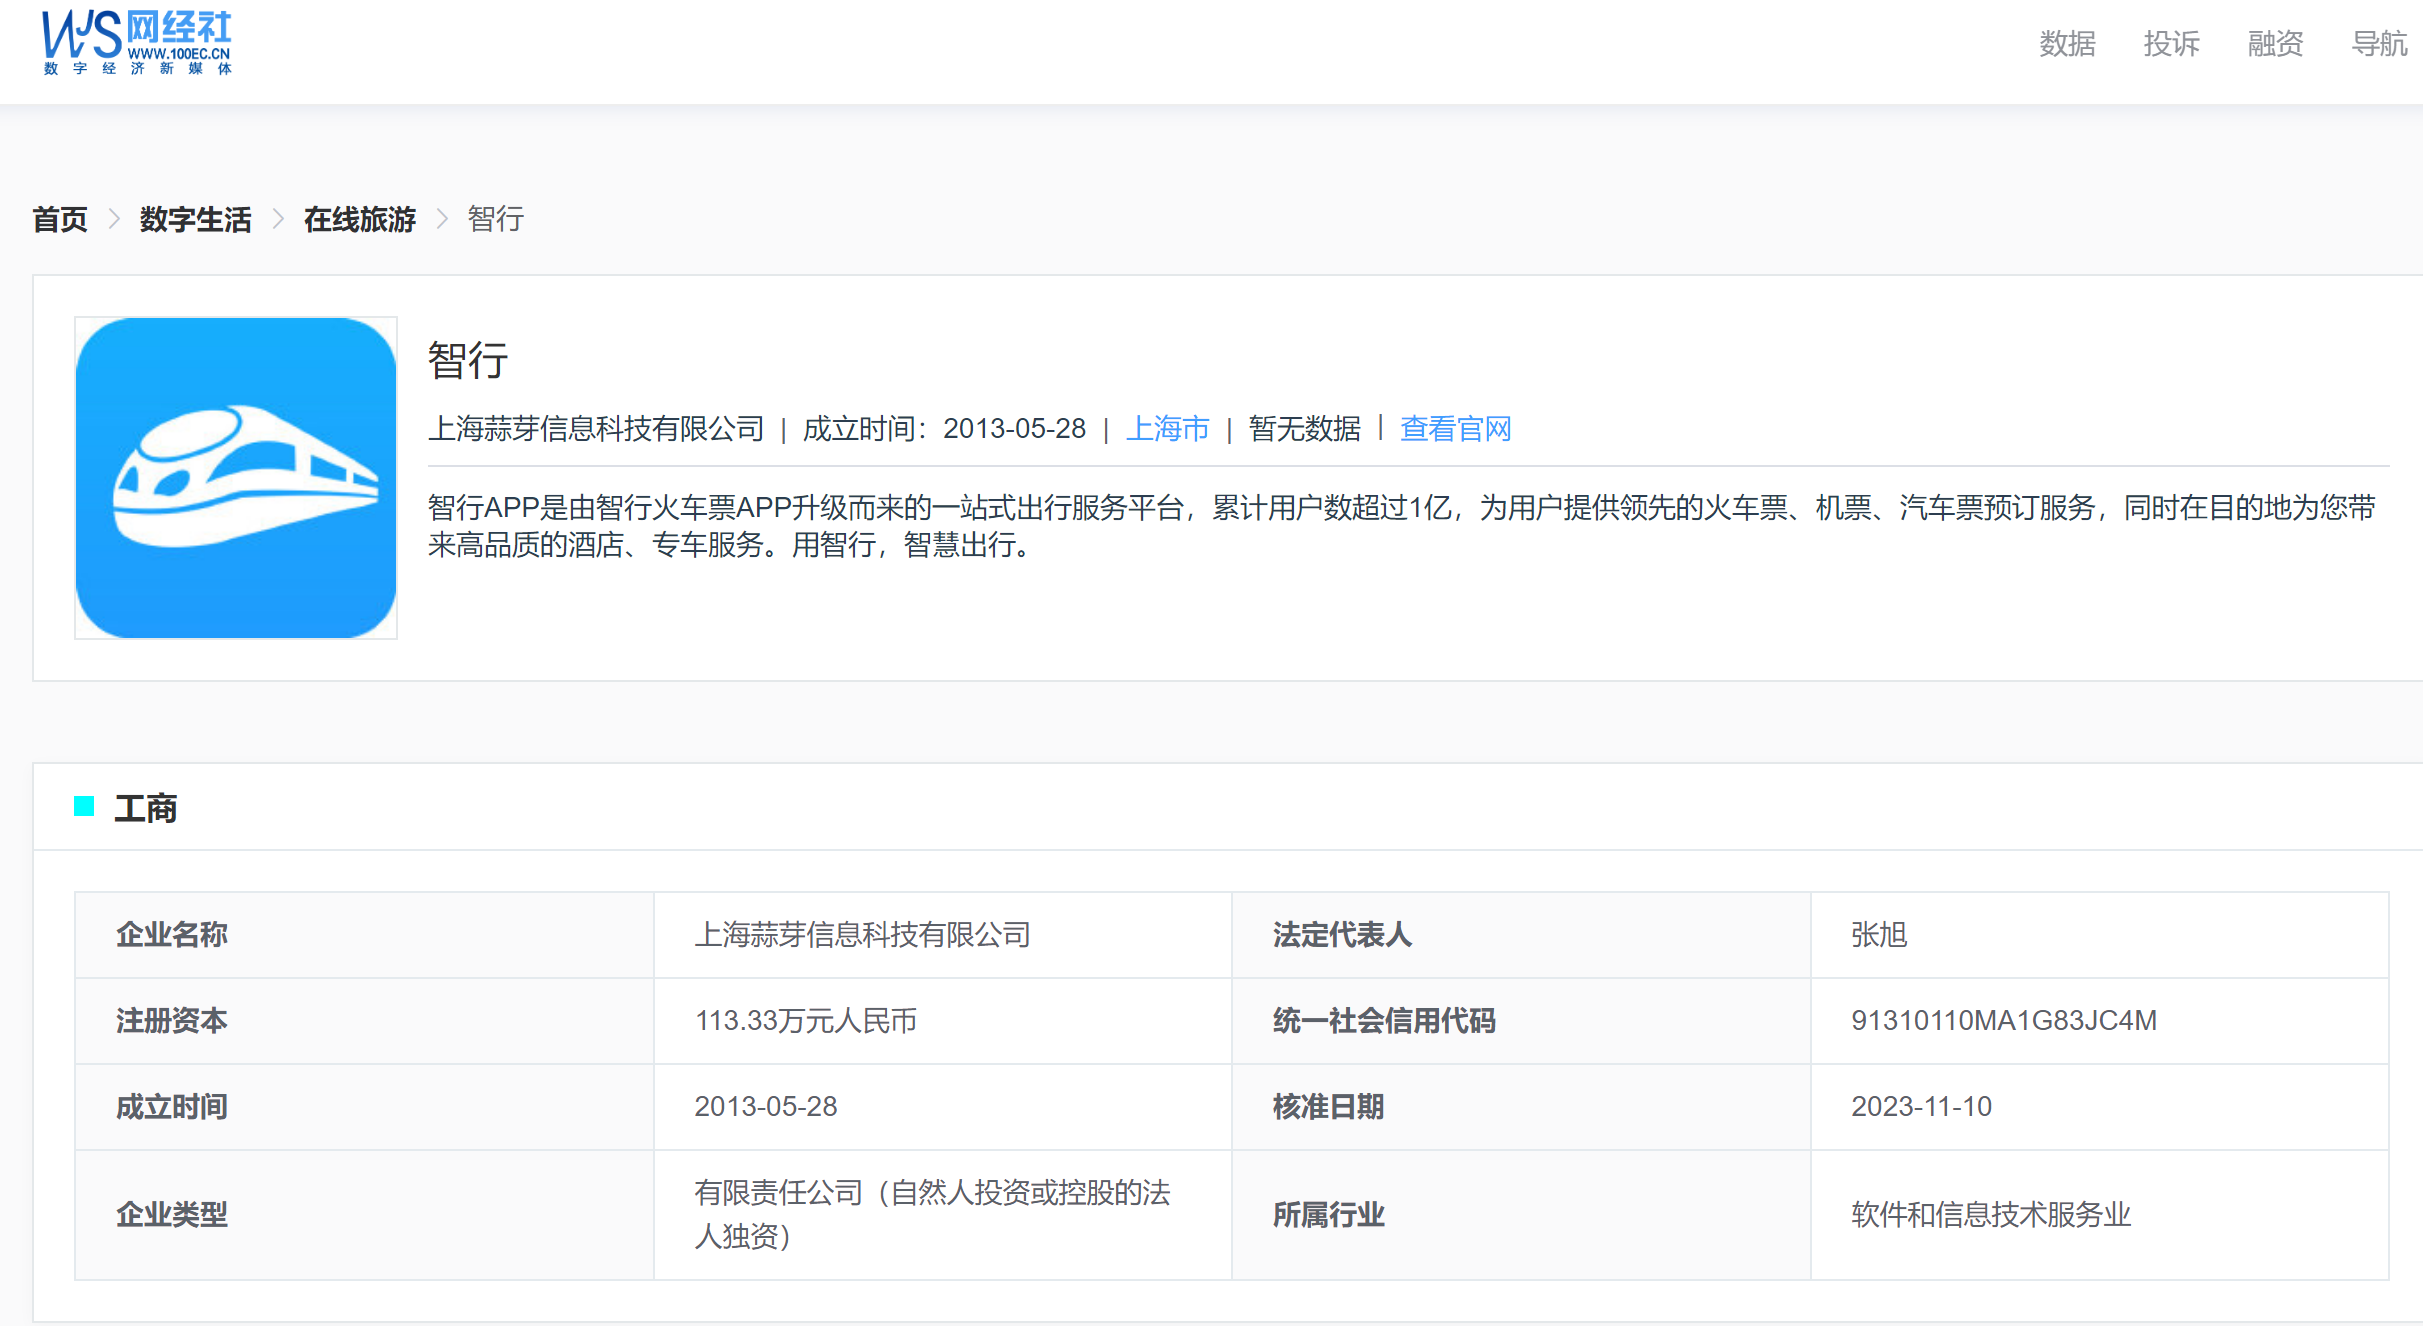This screenshot has height=1326, width=2423.
Task: Open the 数据 menu item
Action: pos(2067,44)
